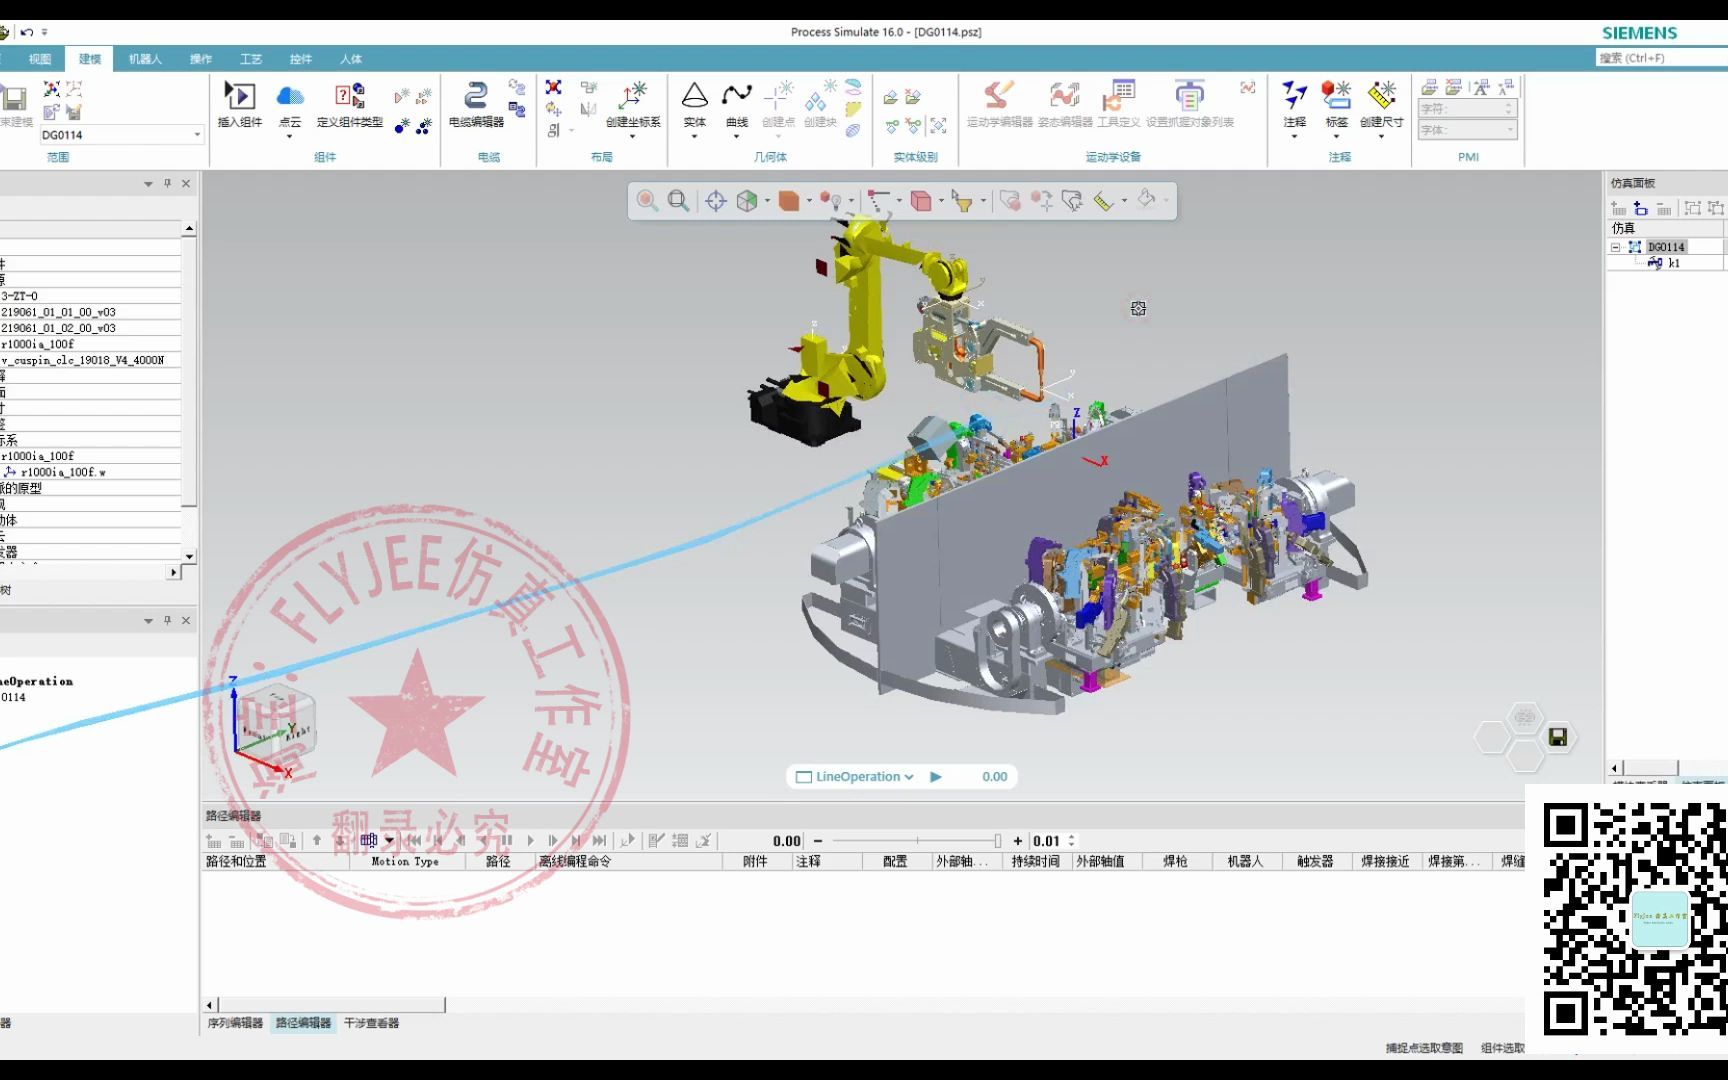Screen dimensions: 1728x1080
Task: Click Zoom to Selection in viewport toolbar
Action: [x=647, y=201]
